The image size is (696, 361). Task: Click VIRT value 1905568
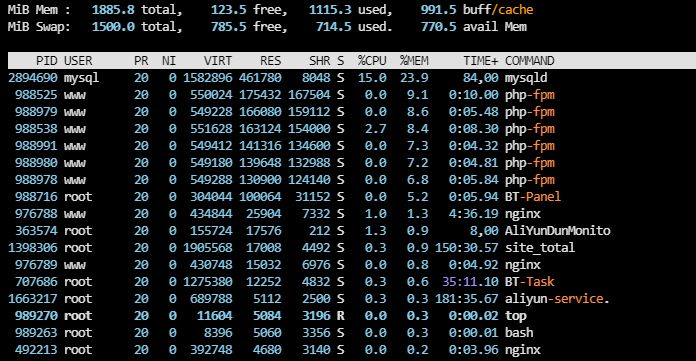(x=207, y=248)
